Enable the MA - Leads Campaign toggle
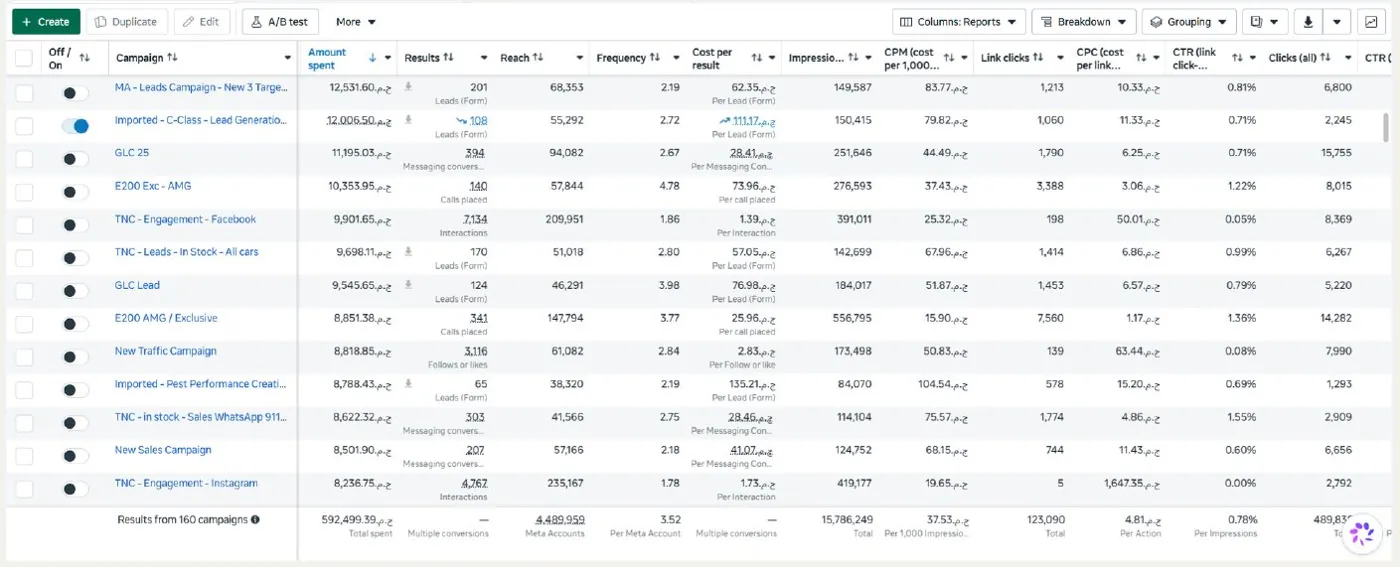The height and width of the screenshot is (567, 1400). 75,93
